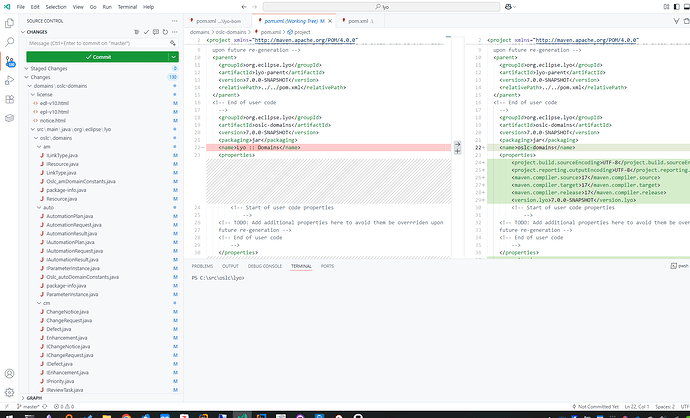This screenshot has height=418, width=690.
Task: Select ChangeRequest.java in changes list
Action: coord(69,320)
